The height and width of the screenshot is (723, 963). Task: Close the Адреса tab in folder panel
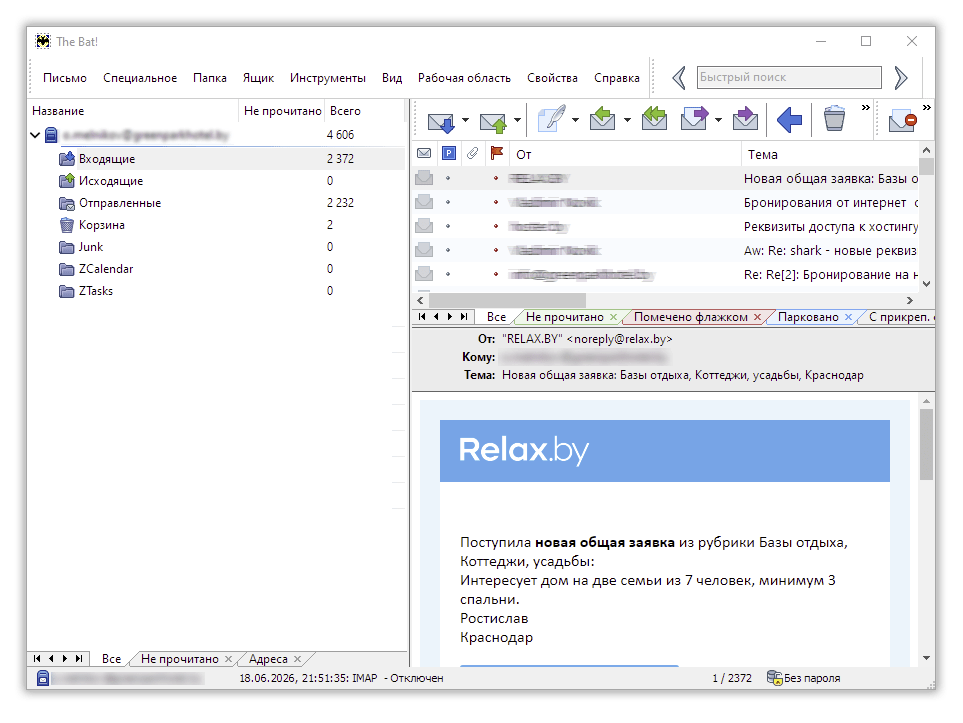click(x=297, y=659)
